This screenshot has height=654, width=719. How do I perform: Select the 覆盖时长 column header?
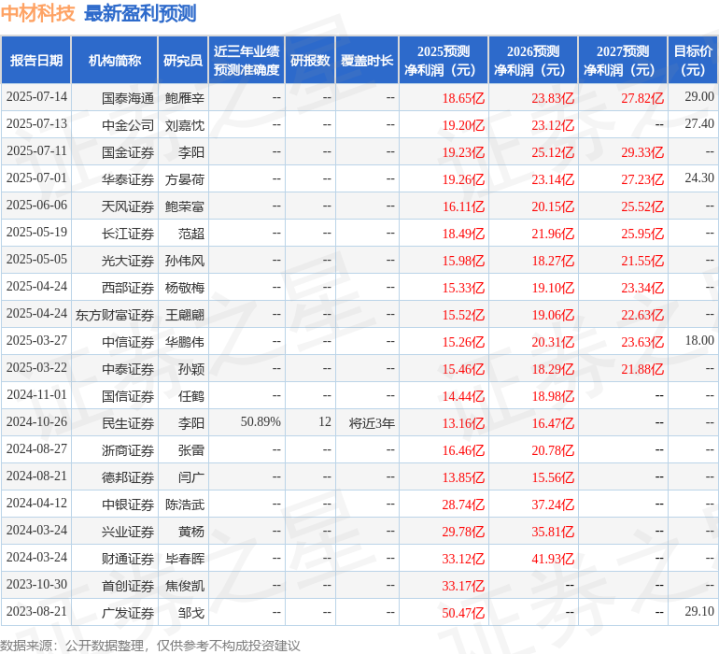click(x=367, y=60)
